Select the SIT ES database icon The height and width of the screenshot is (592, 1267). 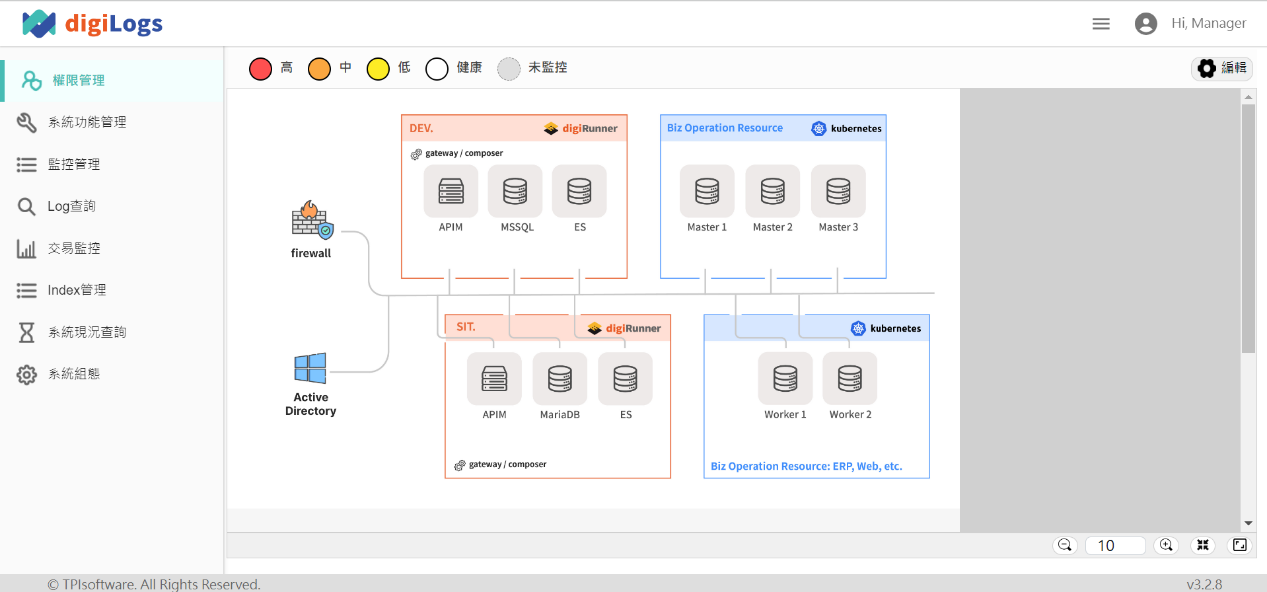pos(625,379)
